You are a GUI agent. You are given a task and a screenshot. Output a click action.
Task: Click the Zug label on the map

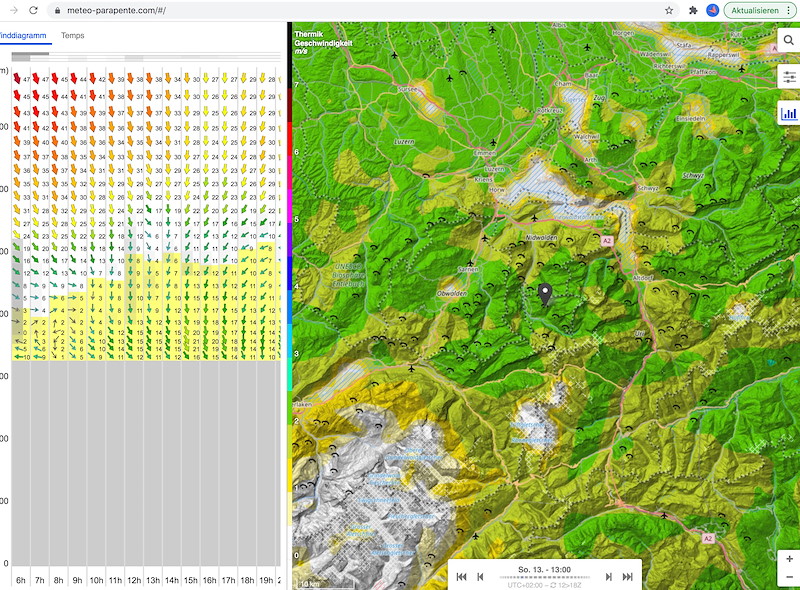tap(598, 96)
